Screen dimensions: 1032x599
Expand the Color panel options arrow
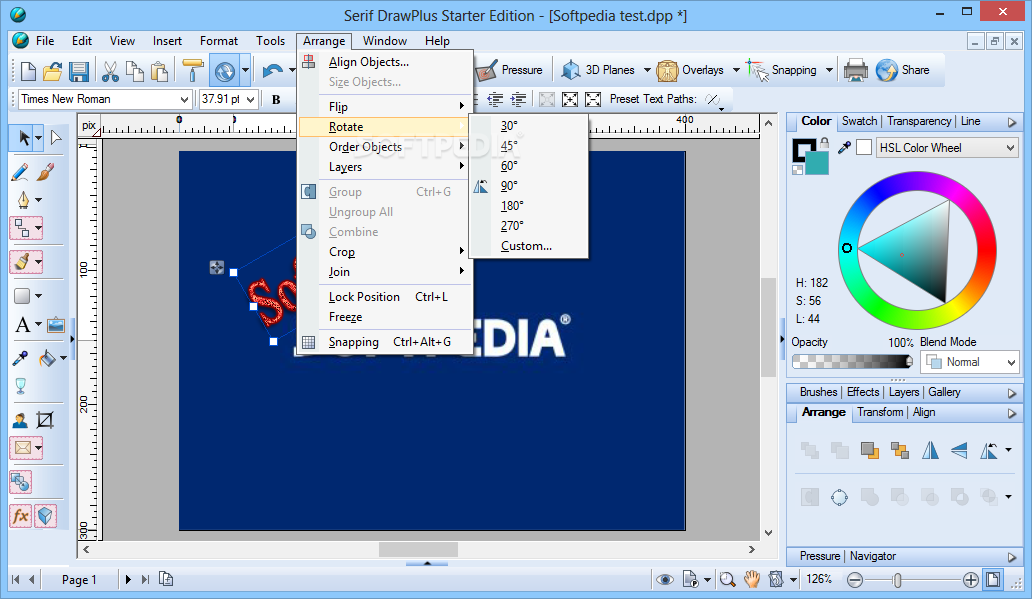1012,122
